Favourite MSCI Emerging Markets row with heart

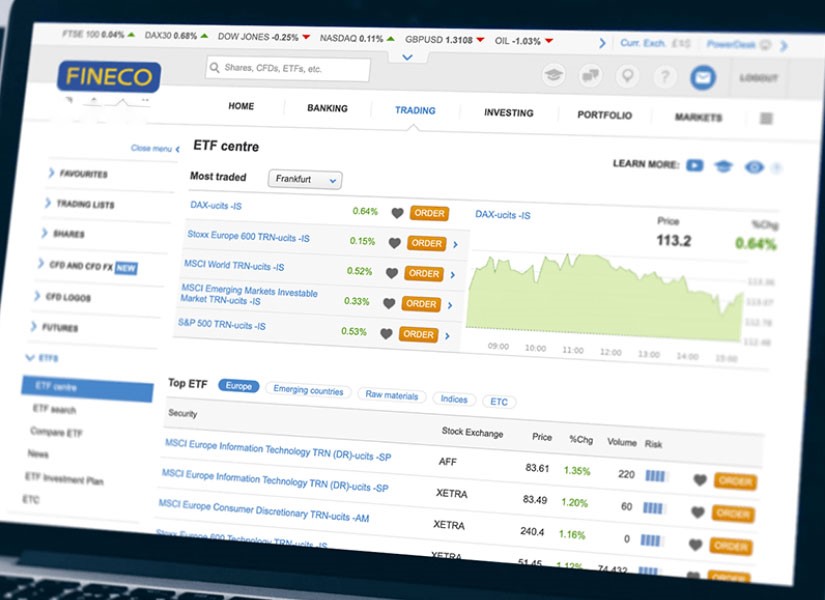coord(389,303)
